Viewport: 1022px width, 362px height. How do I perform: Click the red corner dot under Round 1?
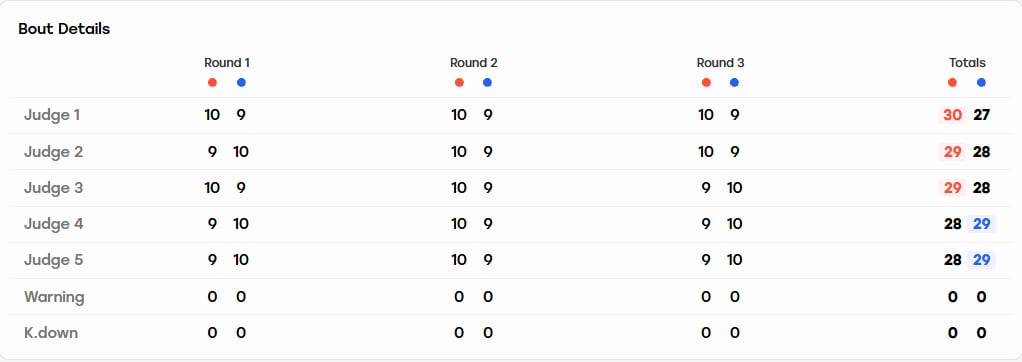(212, 83)
